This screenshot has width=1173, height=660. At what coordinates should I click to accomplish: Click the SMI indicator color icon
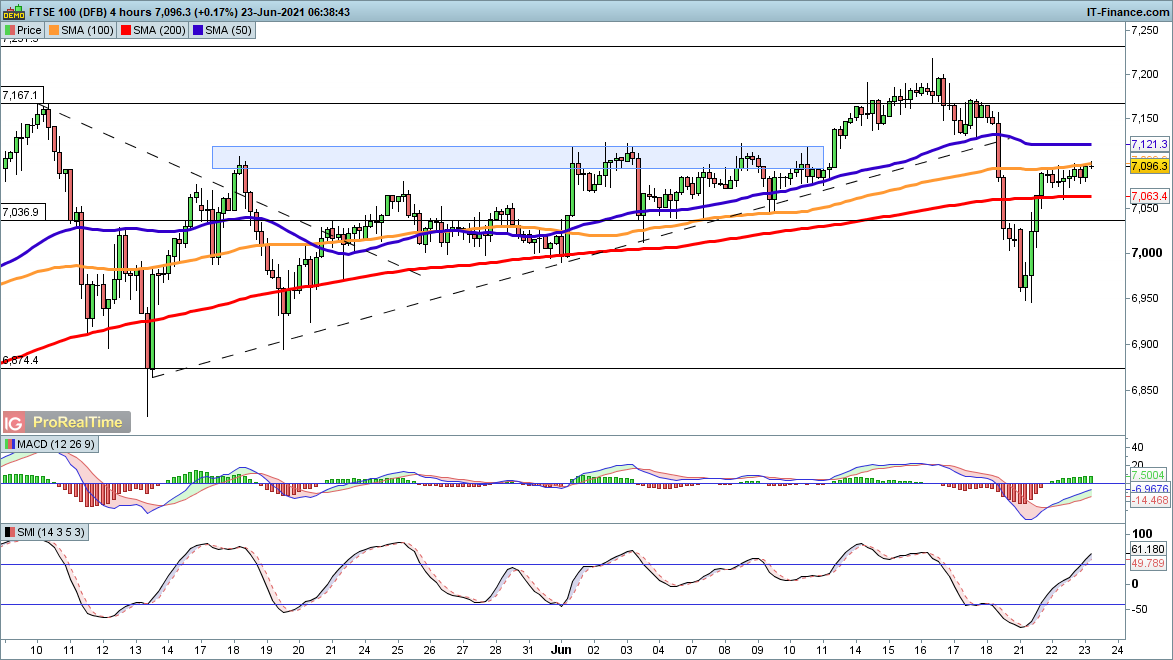click(x=10, y=532)
